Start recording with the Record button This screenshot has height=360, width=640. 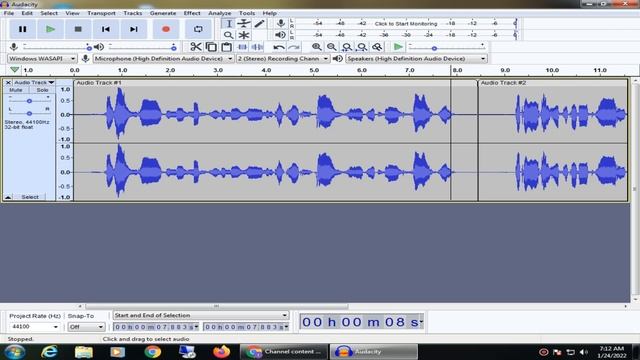tap(166, 29)
